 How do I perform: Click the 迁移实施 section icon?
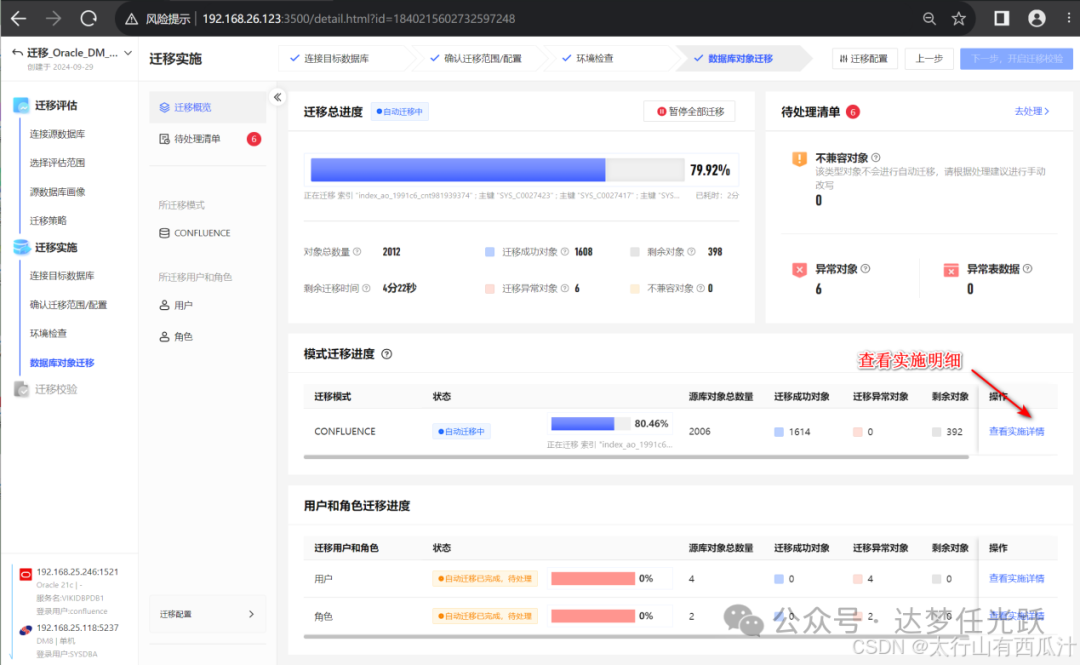coord(21,247)
